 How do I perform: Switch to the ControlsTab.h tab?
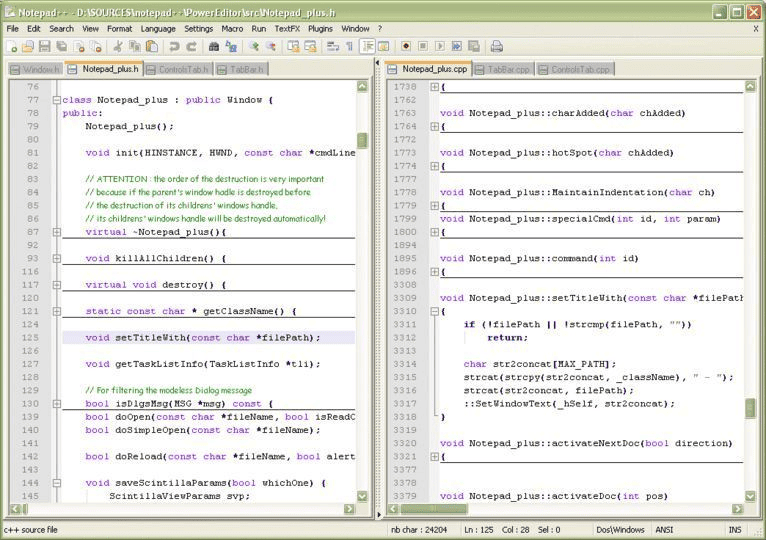(x=178, y=70)
